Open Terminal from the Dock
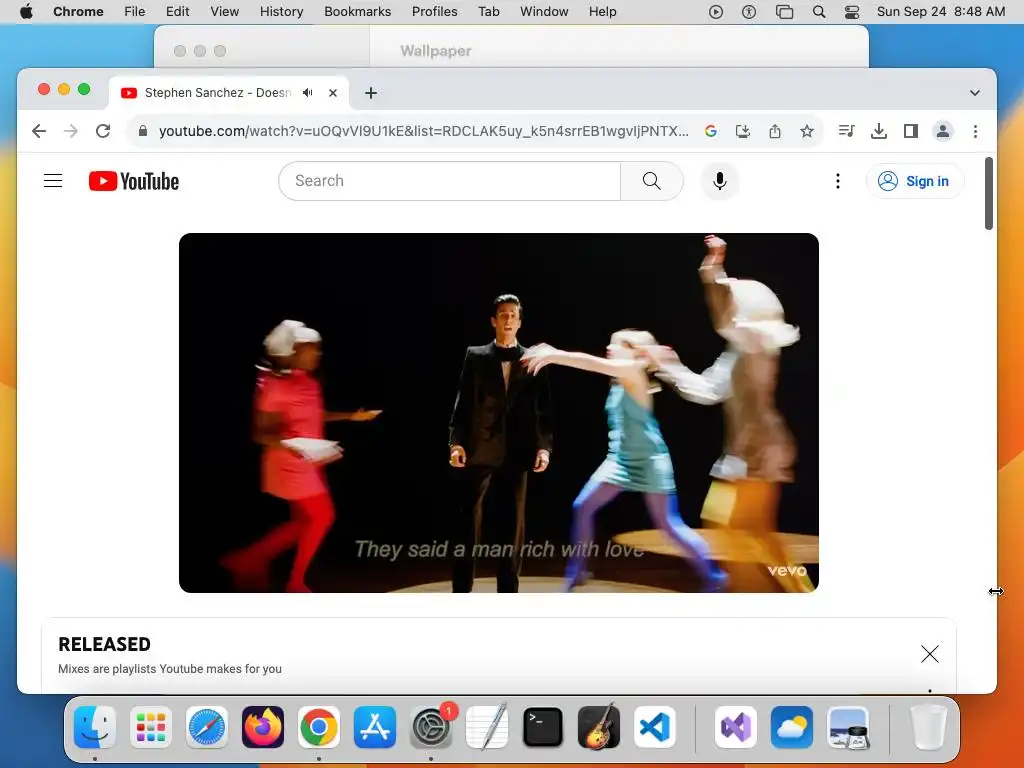The height and width of the screenshot is (768, 1024). 543,727
